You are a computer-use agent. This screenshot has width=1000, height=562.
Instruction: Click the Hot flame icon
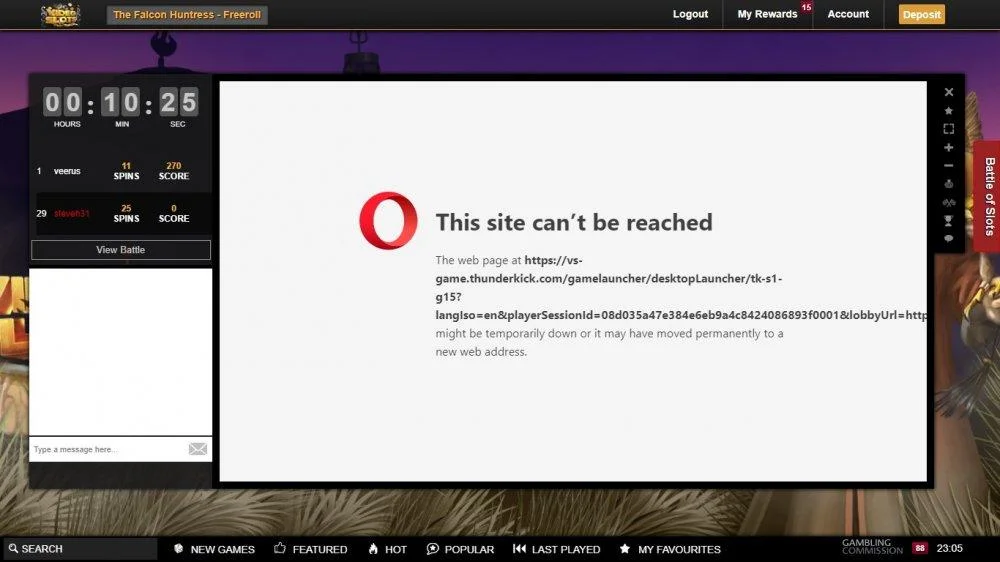pyautogui.click(x=374, y=549)
